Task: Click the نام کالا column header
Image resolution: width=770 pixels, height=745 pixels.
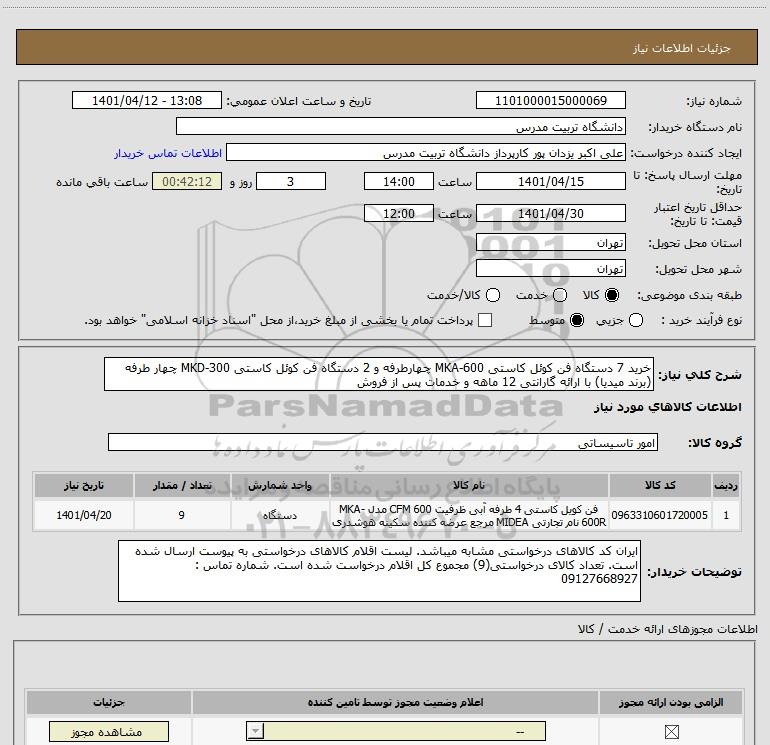Action: point(469,485)
